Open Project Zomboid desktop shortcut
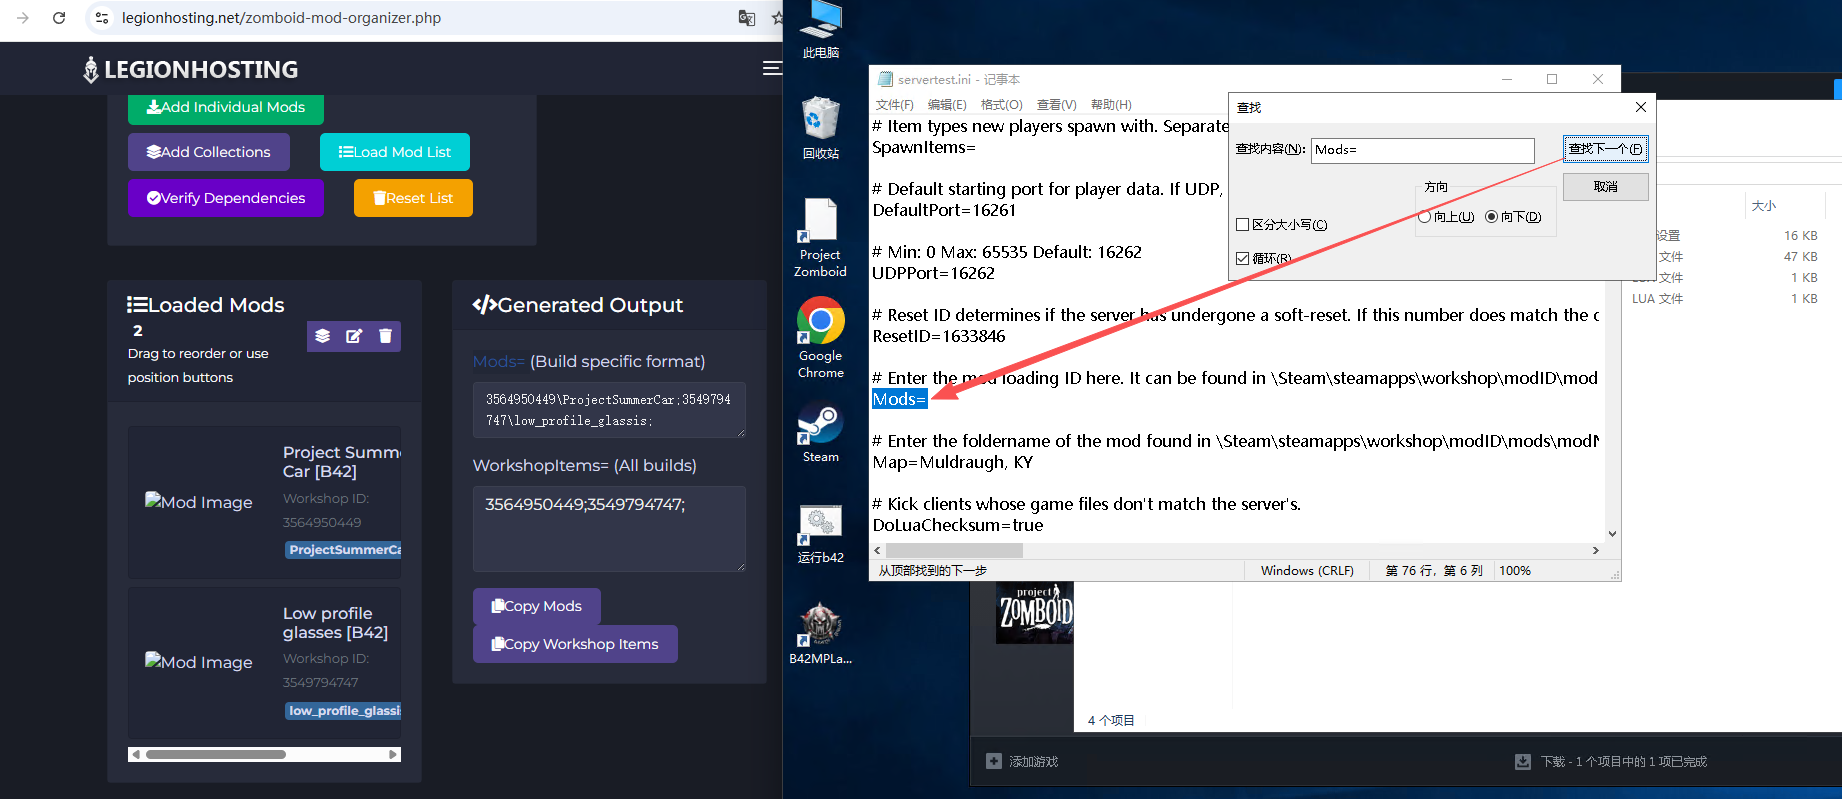 coord(820,236)
